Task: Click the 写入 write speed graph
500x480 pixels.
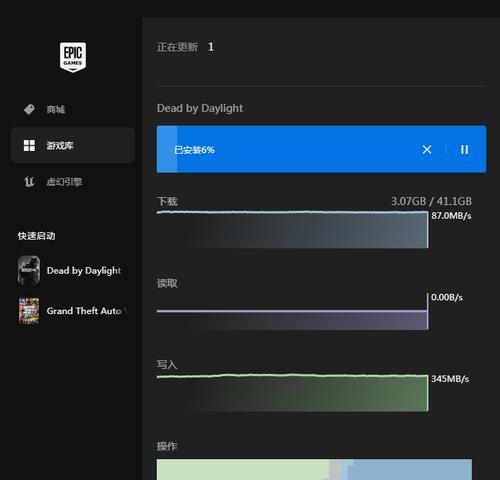Action: click(x=293, y=393)
